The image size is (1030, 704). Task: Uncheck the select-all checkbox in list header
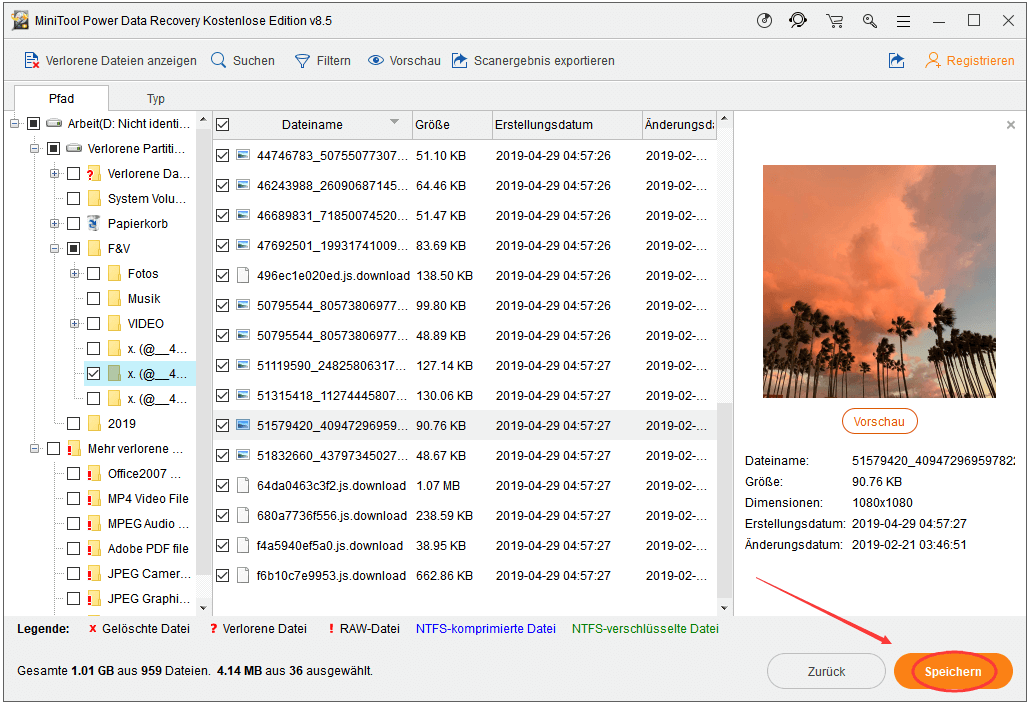tap(222, 124)
